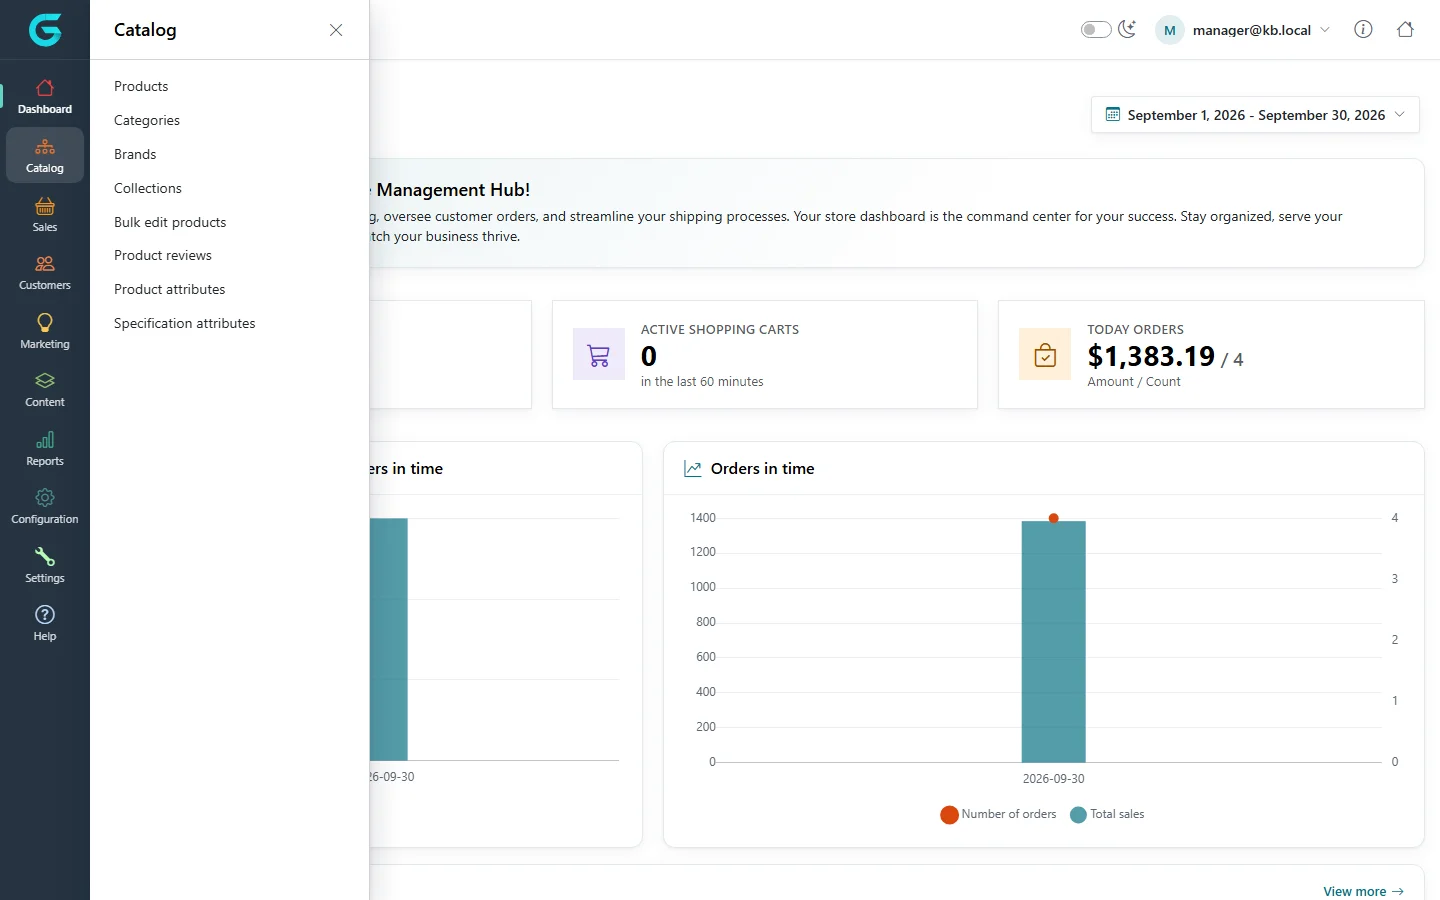Click the $1,383.19 today orders amount
The height and width of the screenshot is (900, 1440).
(1151, 356)
